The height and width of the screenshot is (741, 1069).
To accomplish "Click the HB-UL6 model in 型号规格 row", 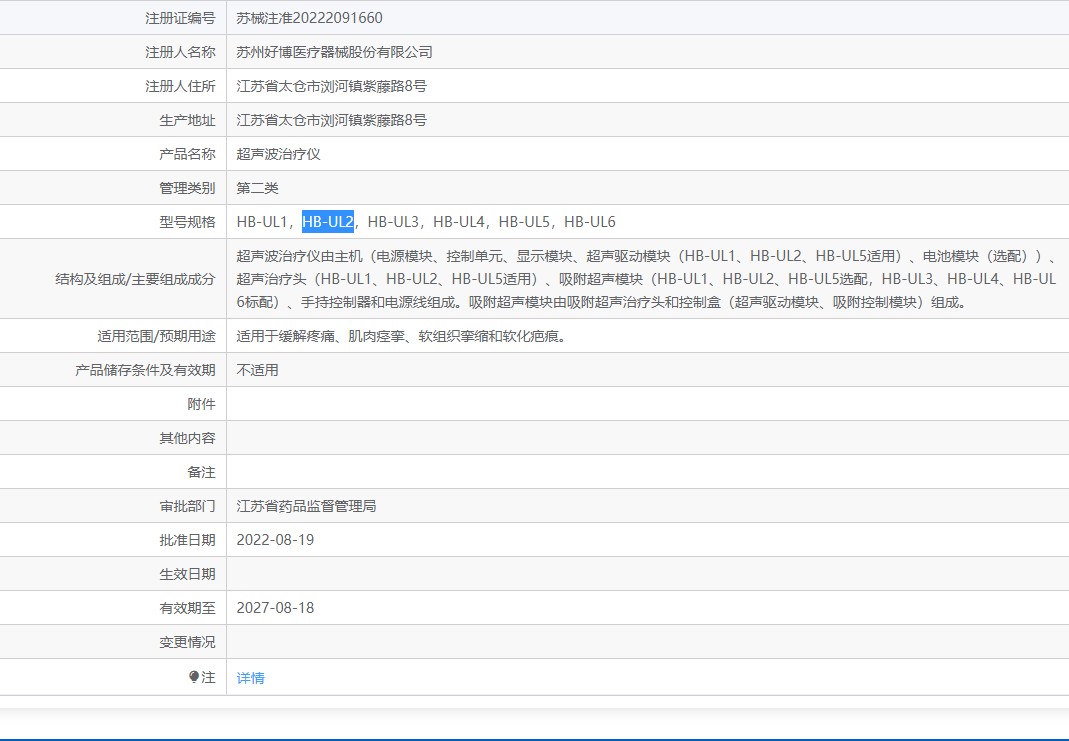I will pyautogui.click(x=589, y=222).
